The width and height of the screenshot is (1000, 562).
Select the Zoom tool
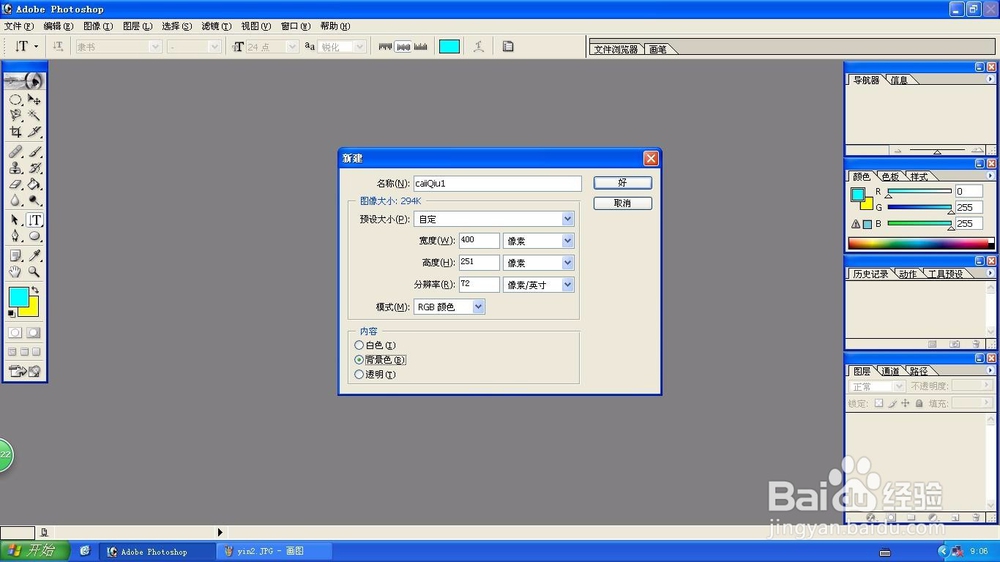pos(34,272)
